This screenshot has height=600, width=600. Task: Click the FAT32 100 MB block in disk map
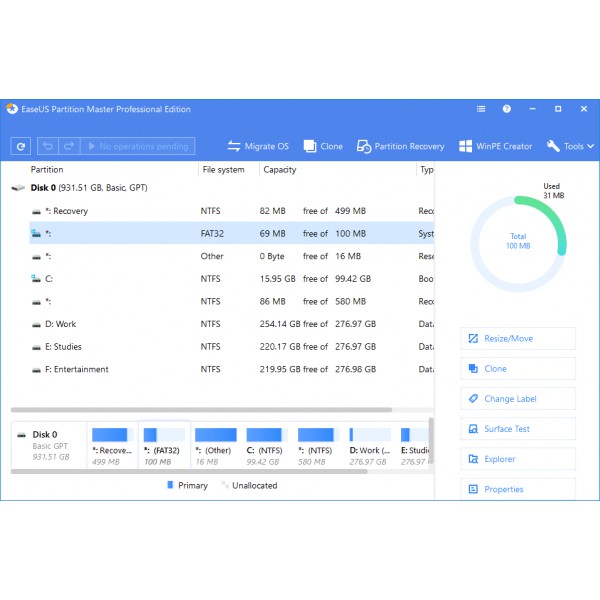tap(164, 445)
